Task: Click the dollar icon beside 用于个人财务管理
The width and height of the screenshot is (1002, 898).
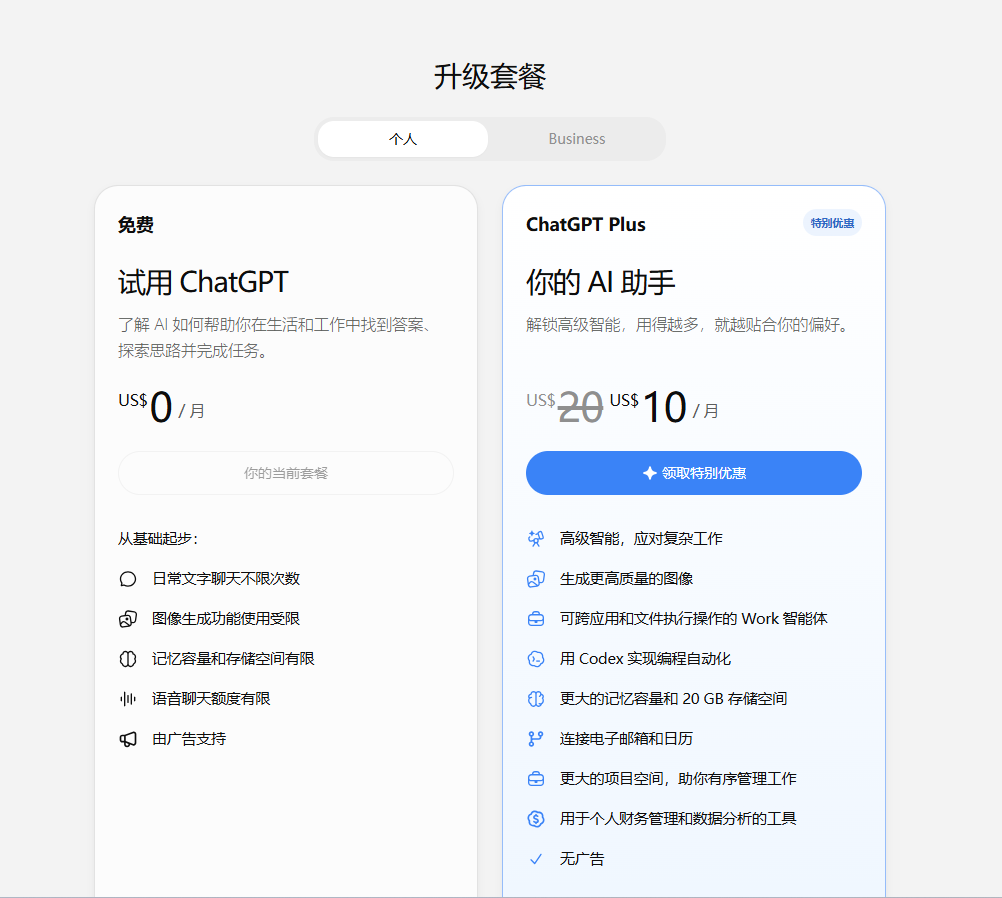Action: [536, 819]
